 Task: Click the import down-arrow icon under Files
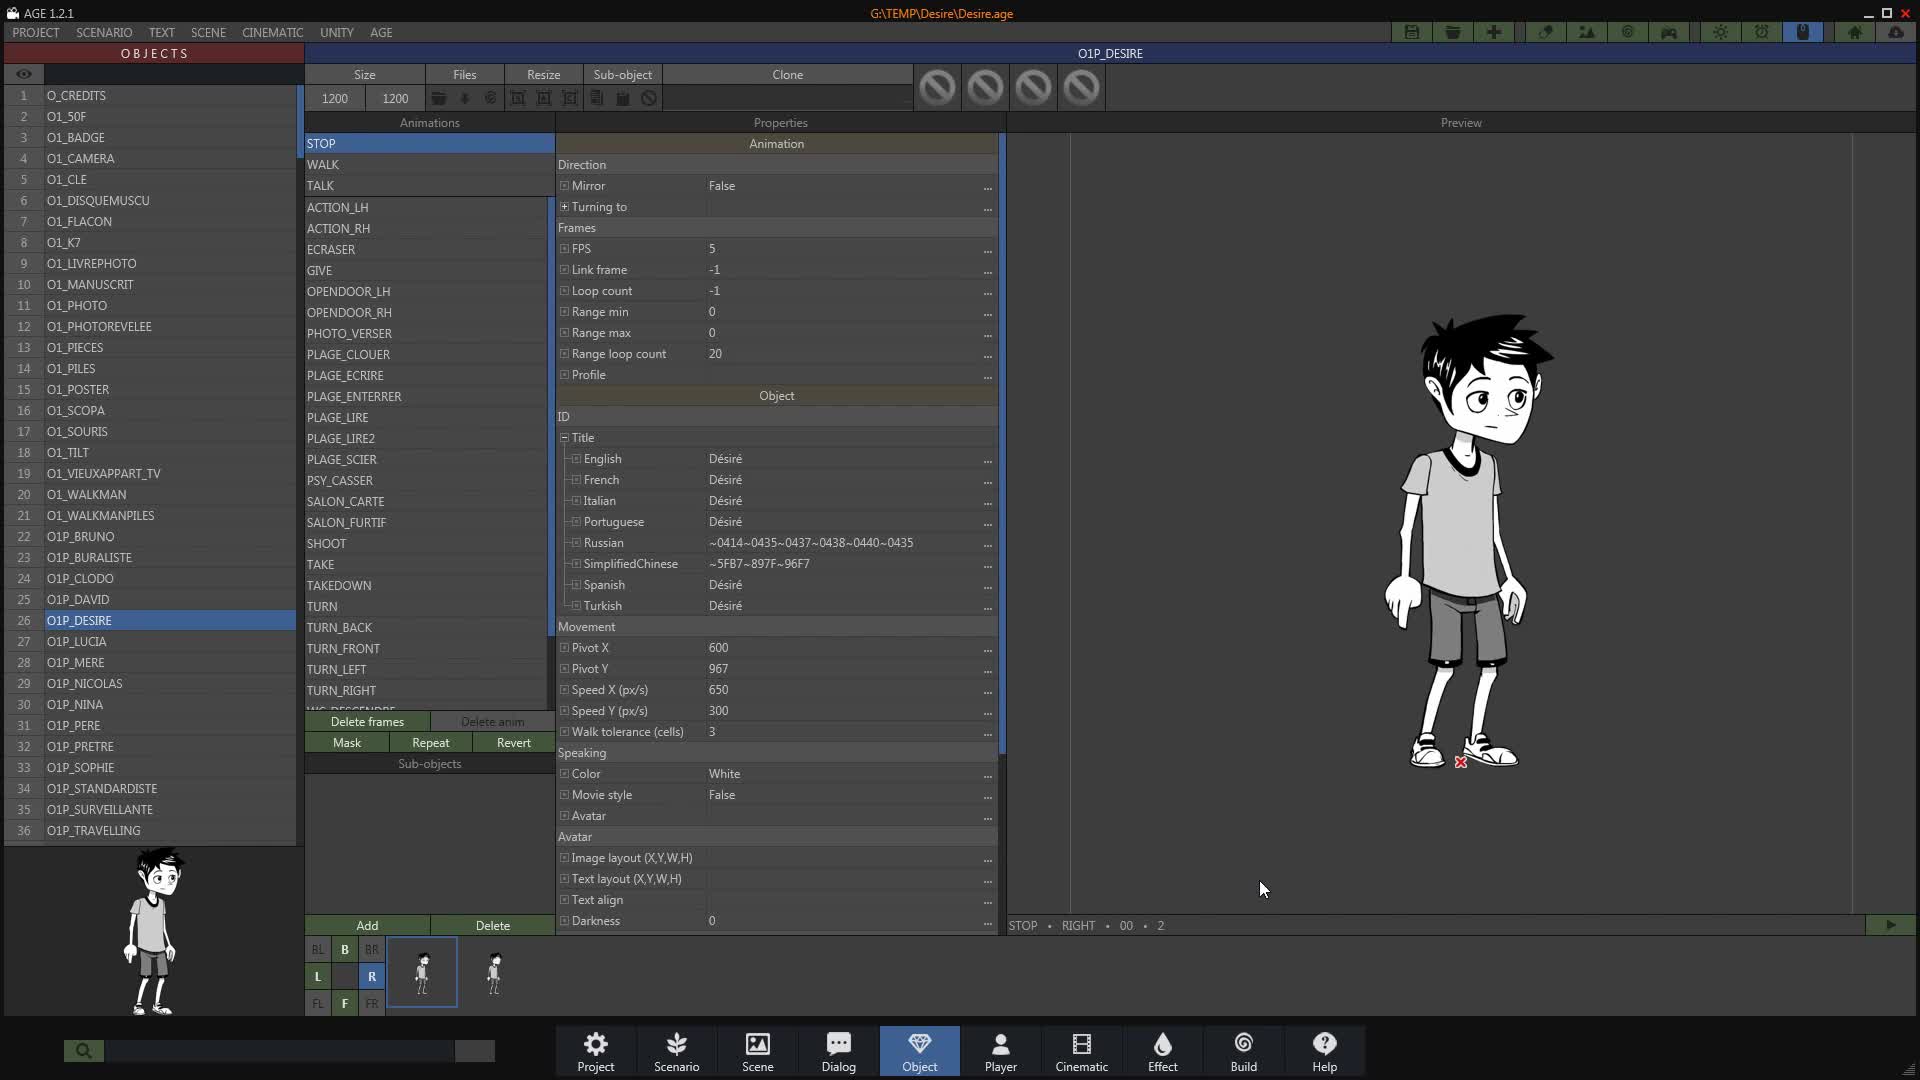pyautogui.click(x=464, y=98)
